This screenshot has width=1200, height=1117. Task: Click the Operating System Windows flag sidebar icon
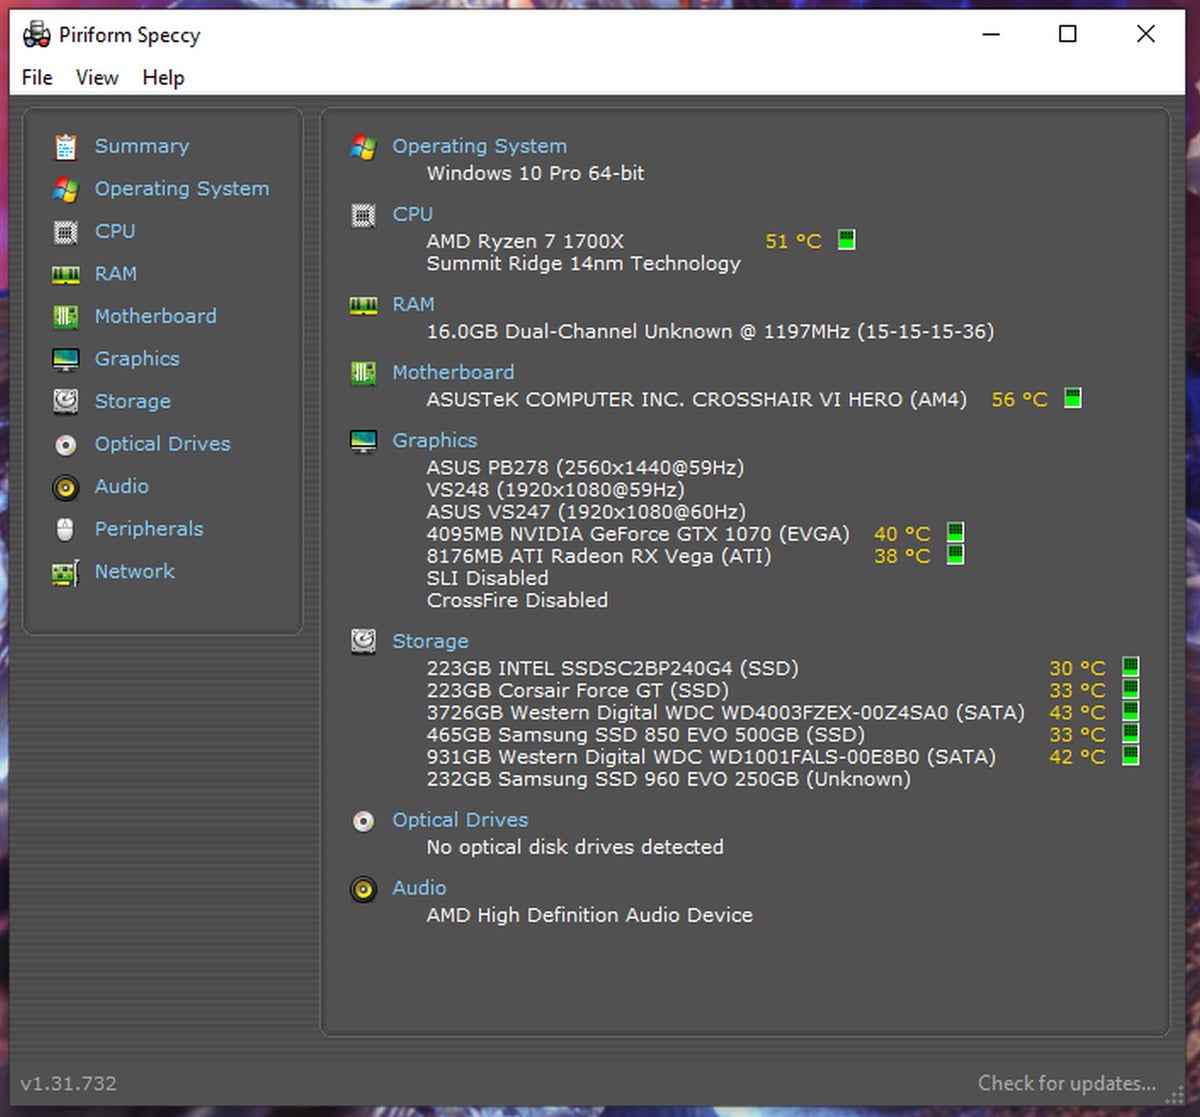pos(66,189)
